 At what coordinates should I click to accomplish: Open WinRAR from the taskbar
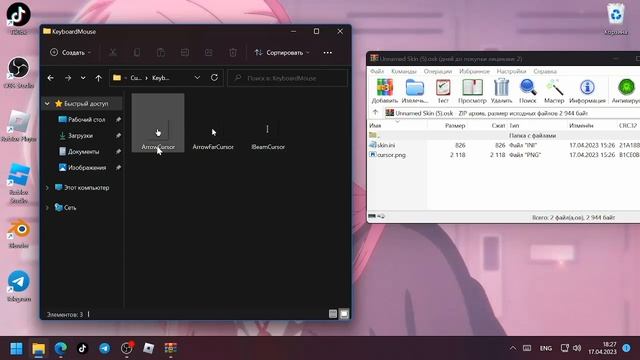click(x=171, y=348)
